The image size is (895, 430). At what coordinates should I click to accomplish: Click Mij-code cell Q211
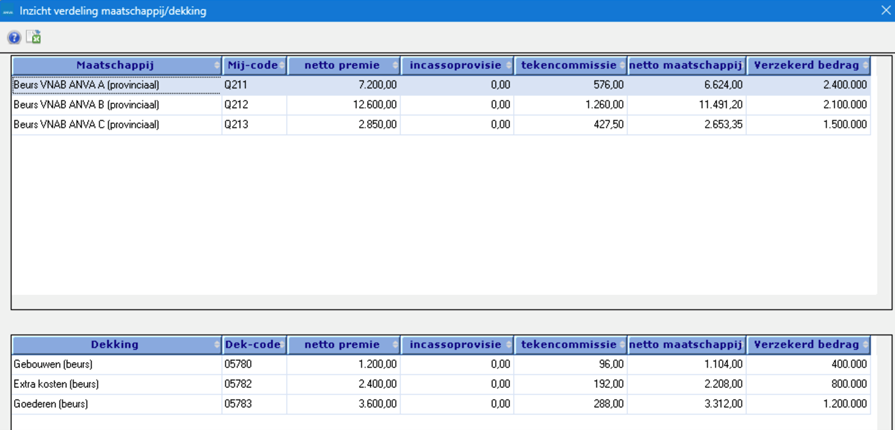[x=255, y=85]
